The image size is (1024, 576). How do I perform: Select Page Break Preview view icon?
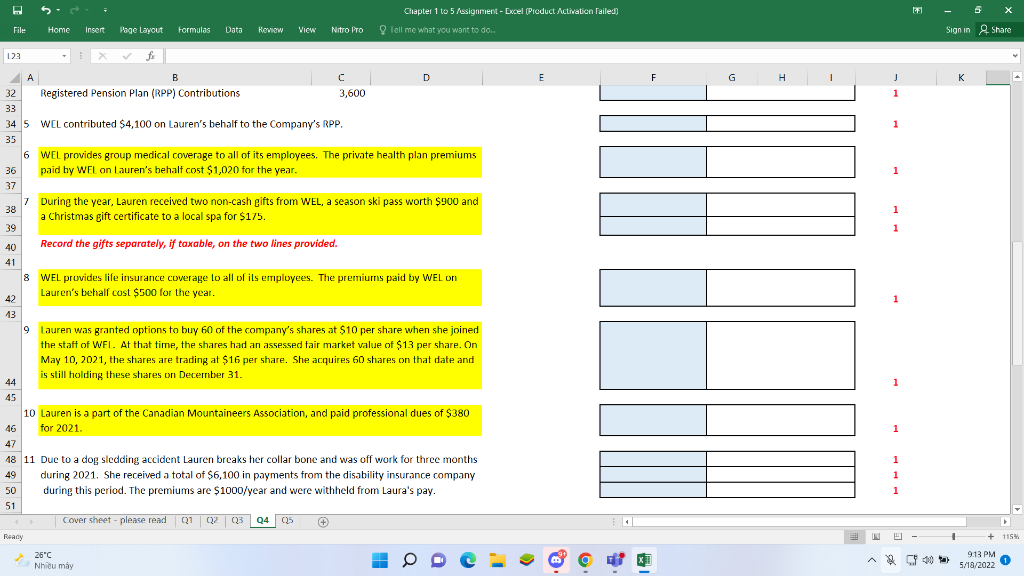(897, 537)
